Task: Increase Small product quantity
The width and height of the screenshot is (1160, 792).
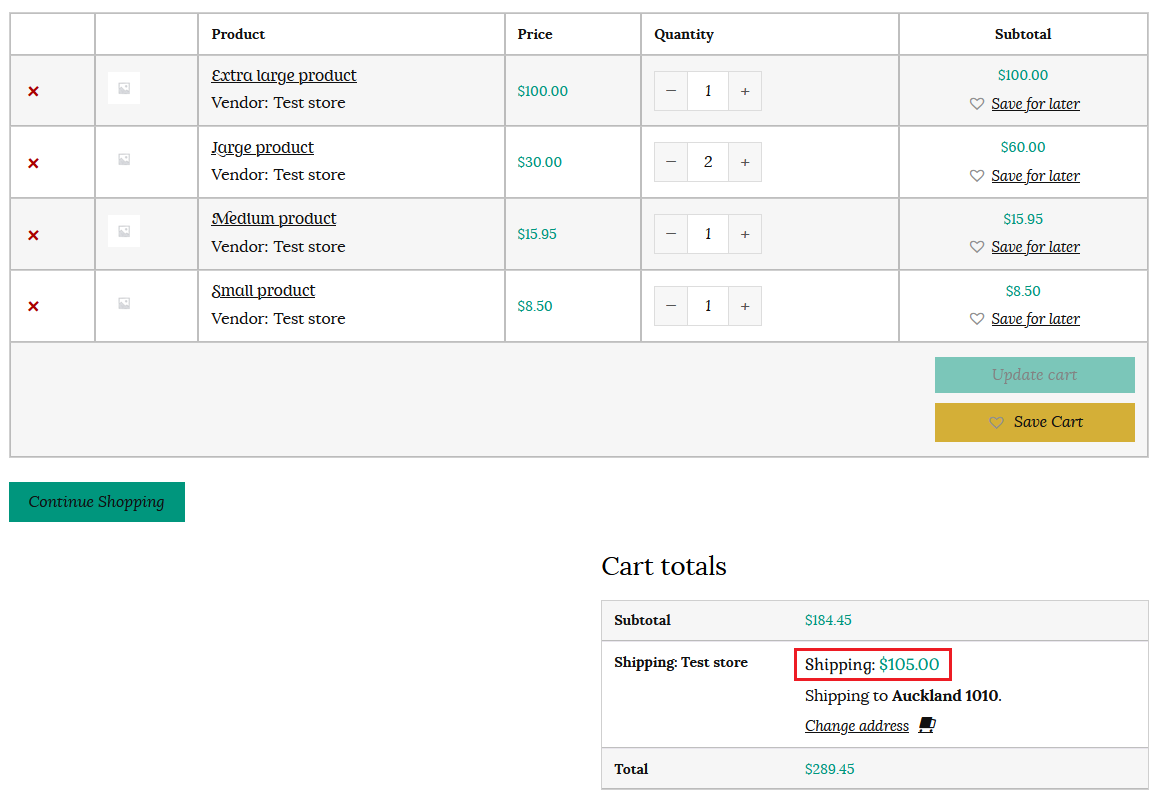Action: (x=745, y=306)
